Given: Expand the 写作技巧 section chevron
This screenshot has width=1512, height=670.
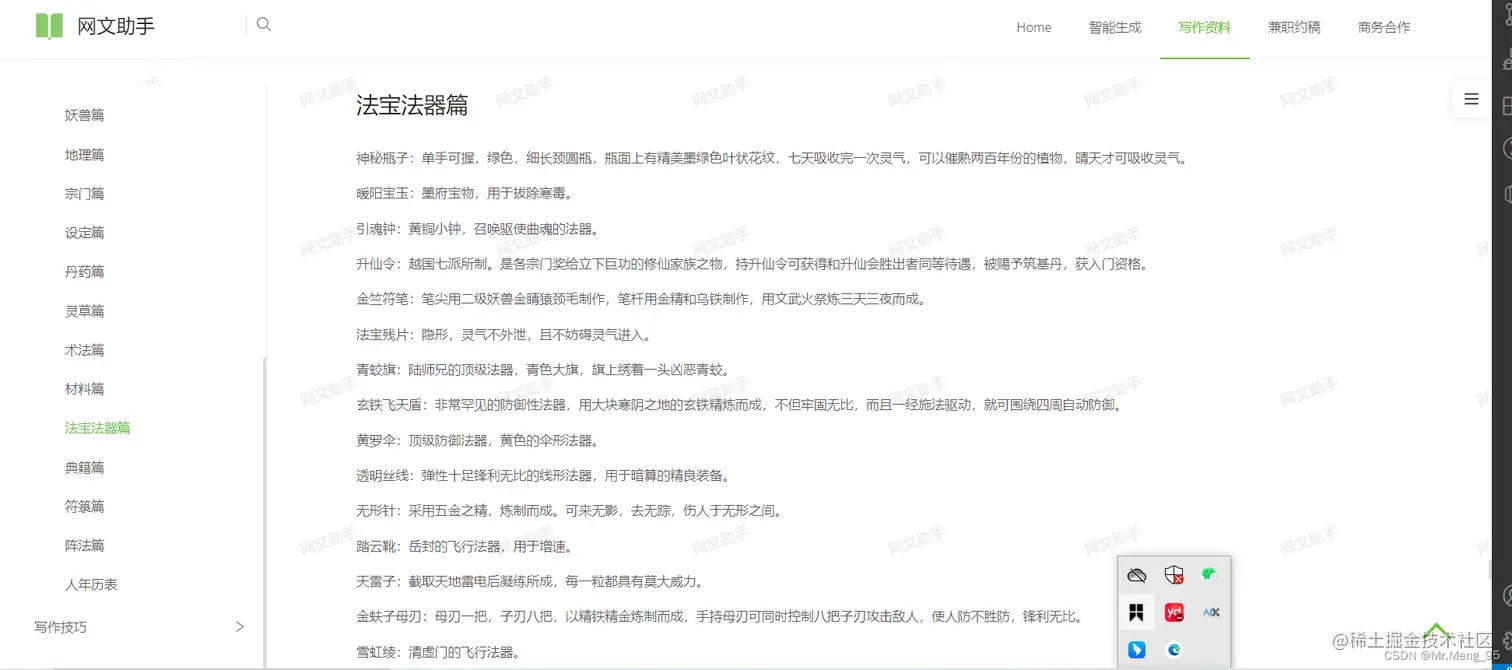Looking at the screenshot, I should click(240, 626).
